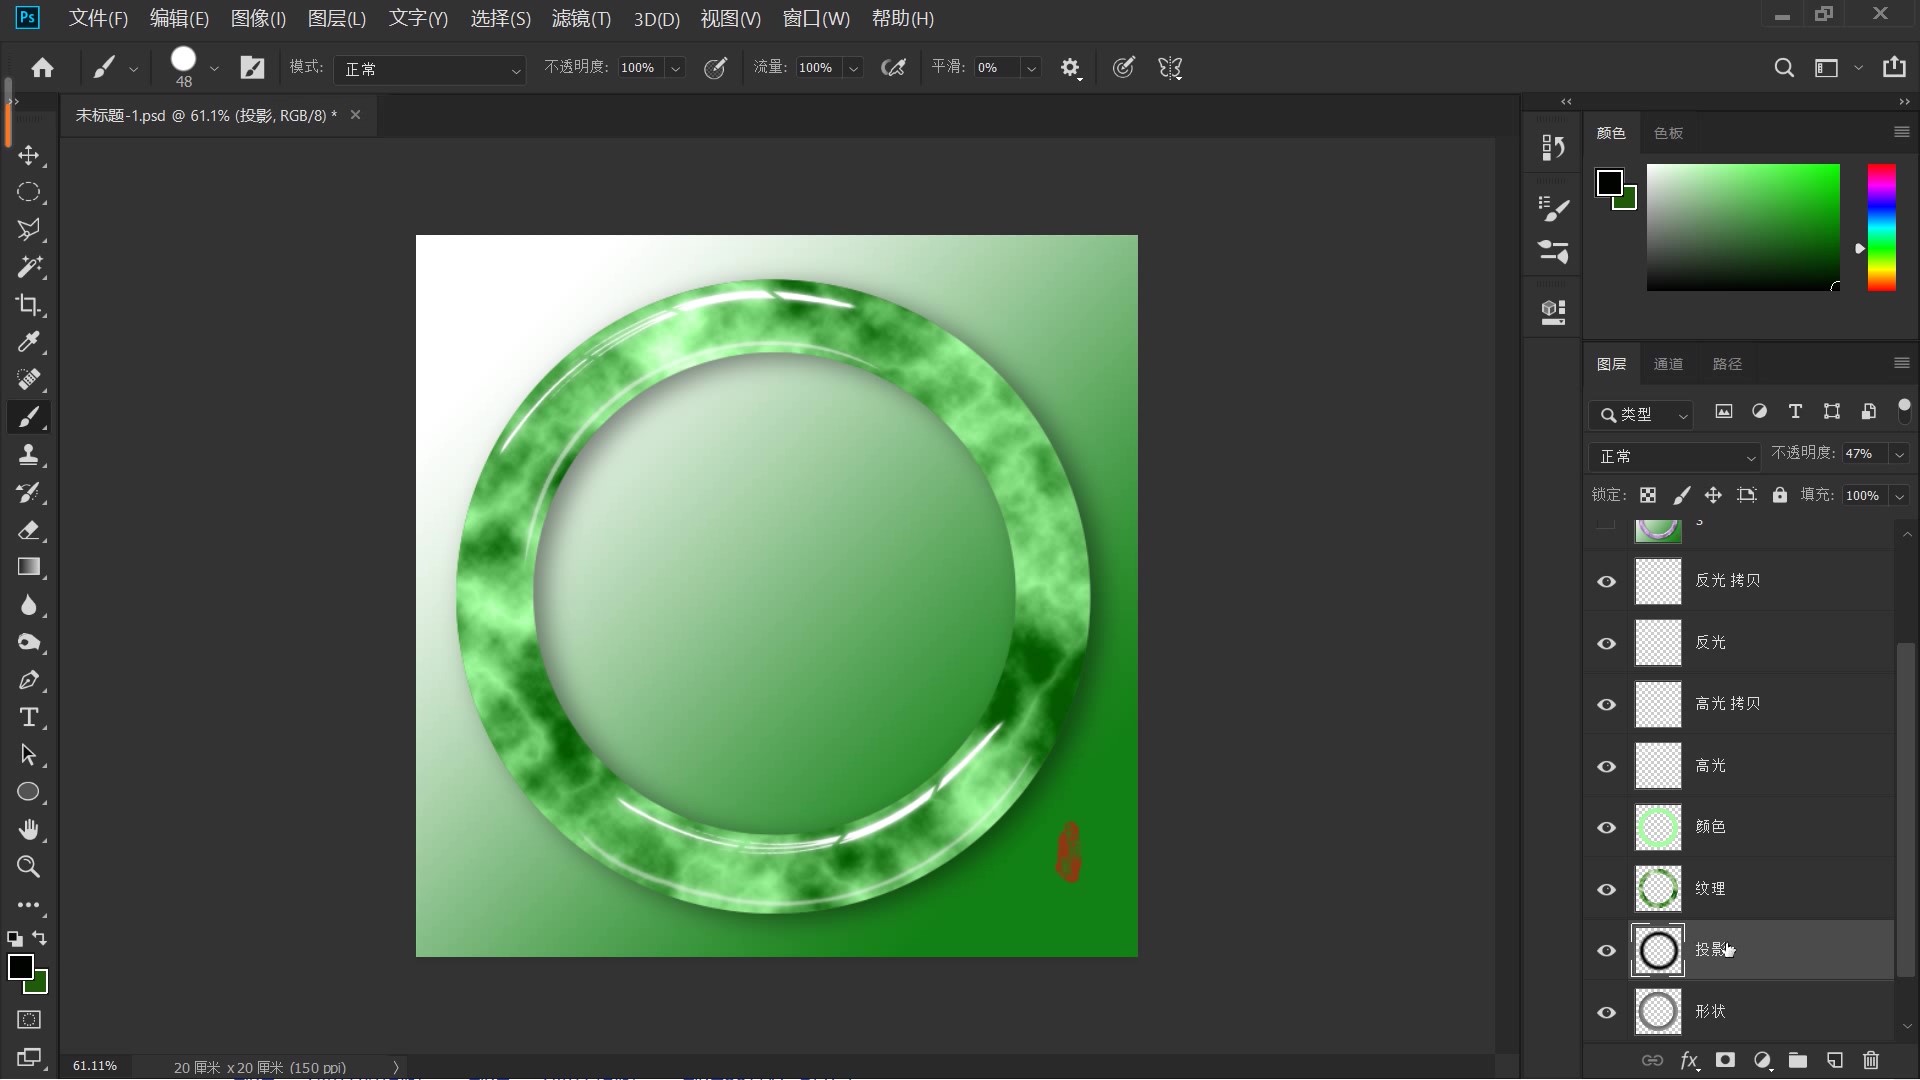Image resolution: width=1920 pixels, height=1080 pixels.
Task: Select the Path Selection tool
Action: click(29, 755)
